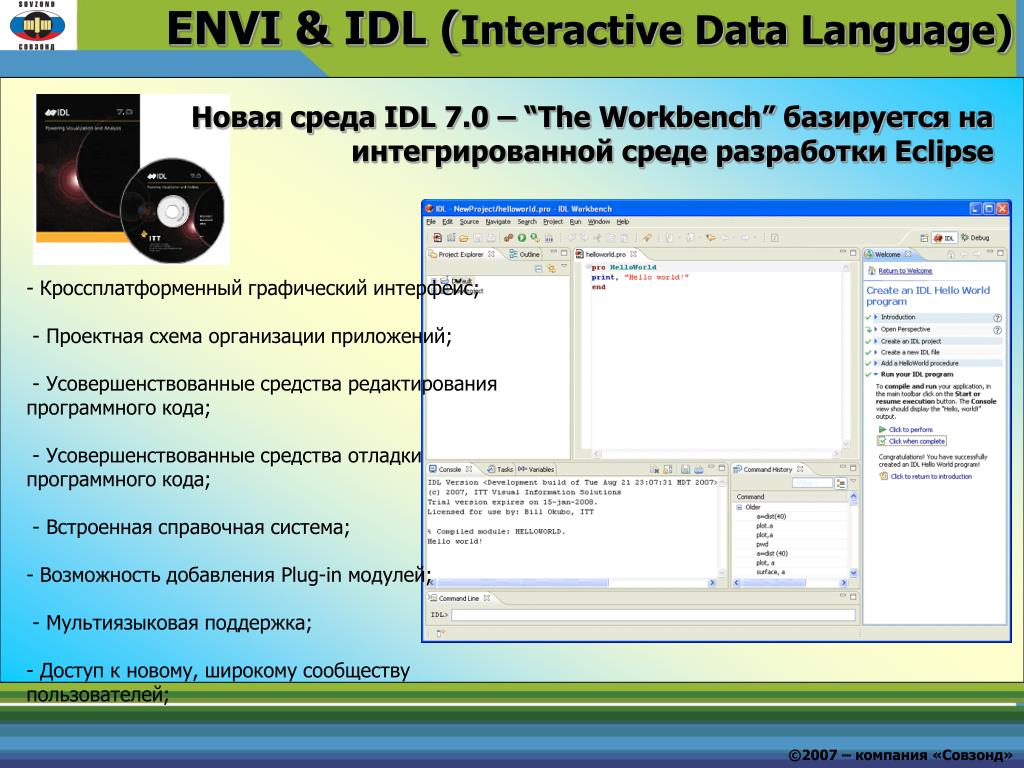
Task: Maximize the editor area
Action: tap(852, 252)
